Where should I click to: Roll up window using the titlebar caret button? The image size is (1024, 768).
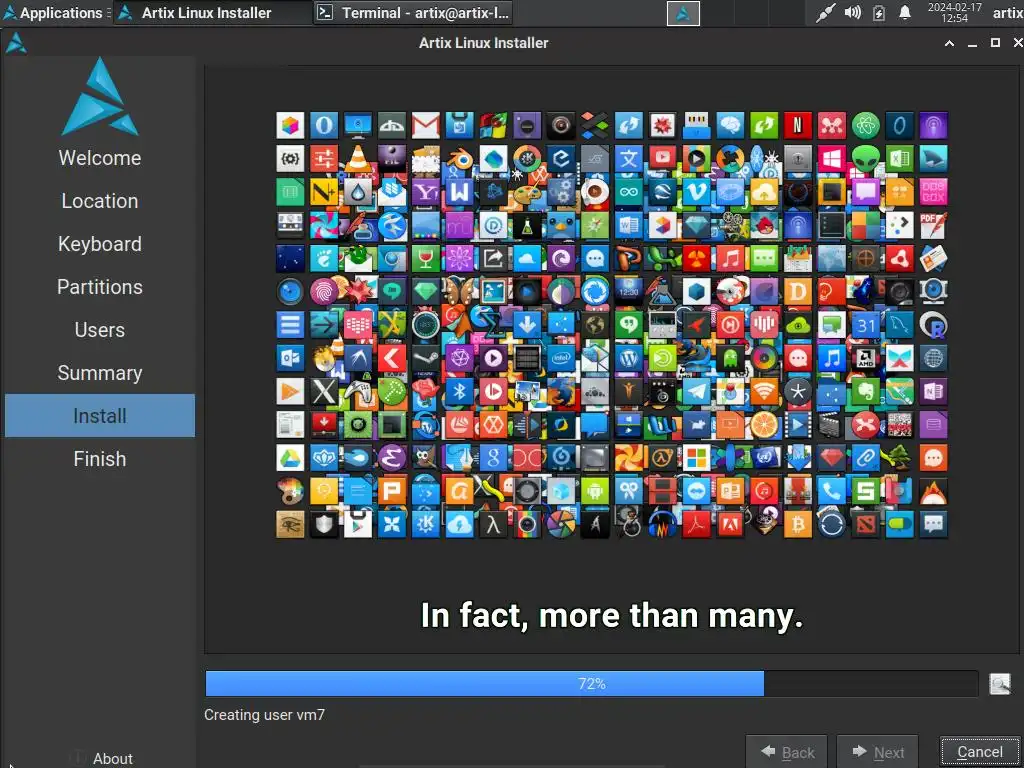click(950, 43)
